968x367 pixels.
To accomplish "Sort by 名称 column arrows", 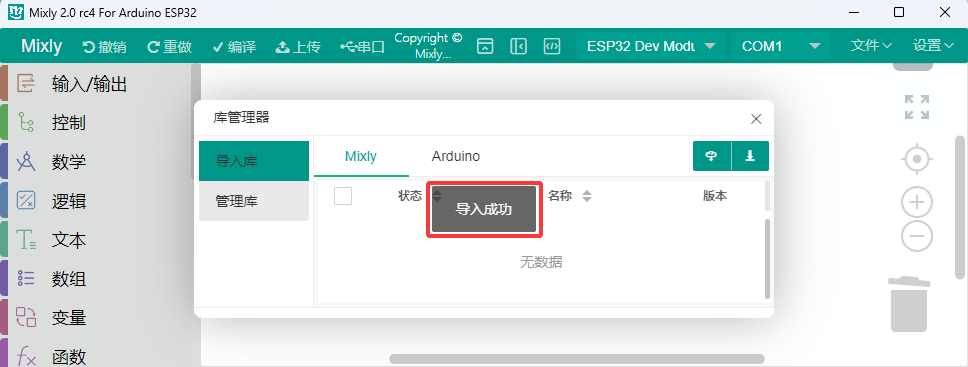I will tap(587, 196).
